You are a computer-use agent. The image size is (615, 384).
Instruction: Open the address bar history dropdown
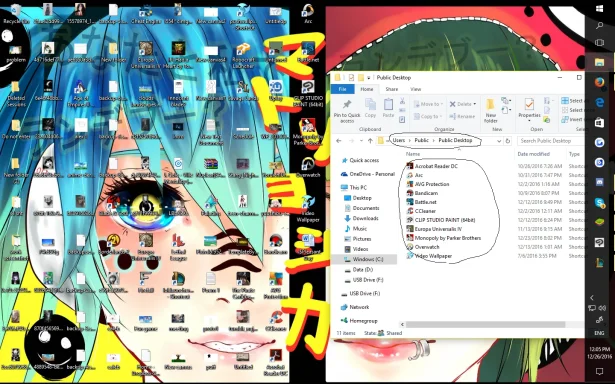click(499, 140)
